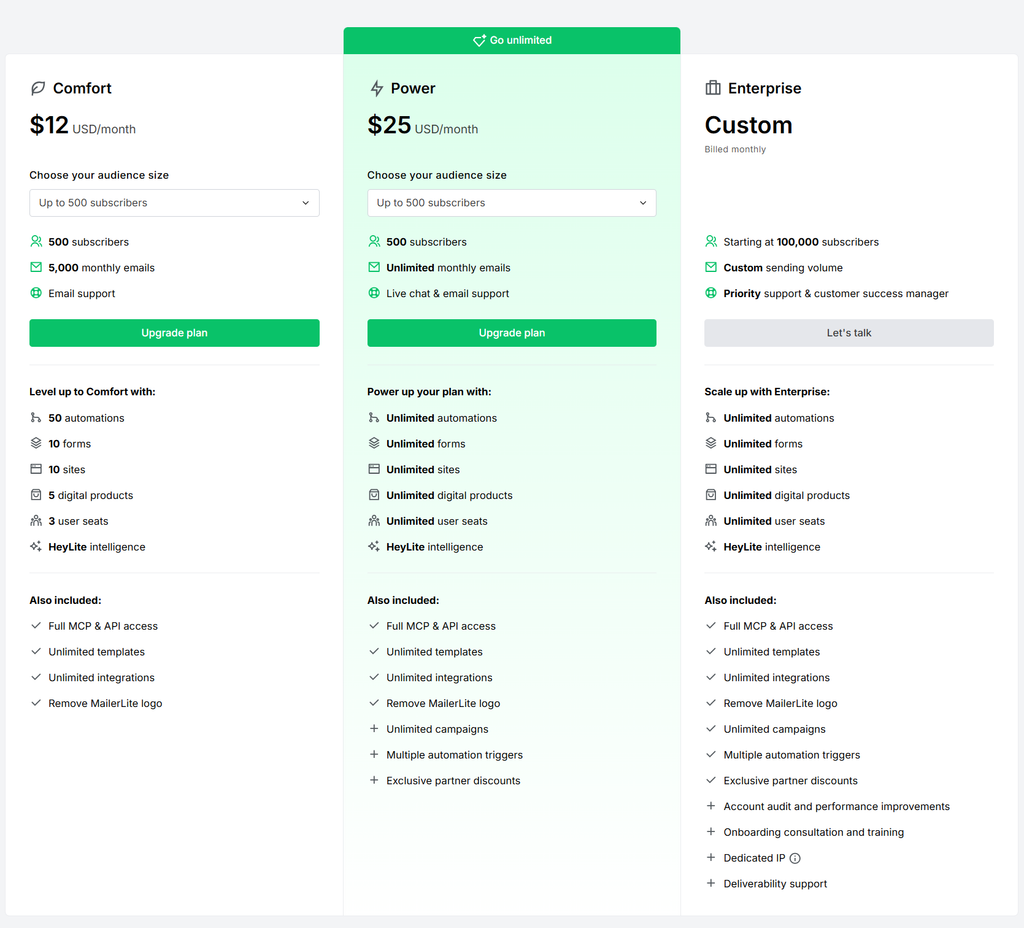Click the subscribers icon in Comfort plan
Image resolution: width=1024 pixels, height=928 pixels.
tap(36, 242)
